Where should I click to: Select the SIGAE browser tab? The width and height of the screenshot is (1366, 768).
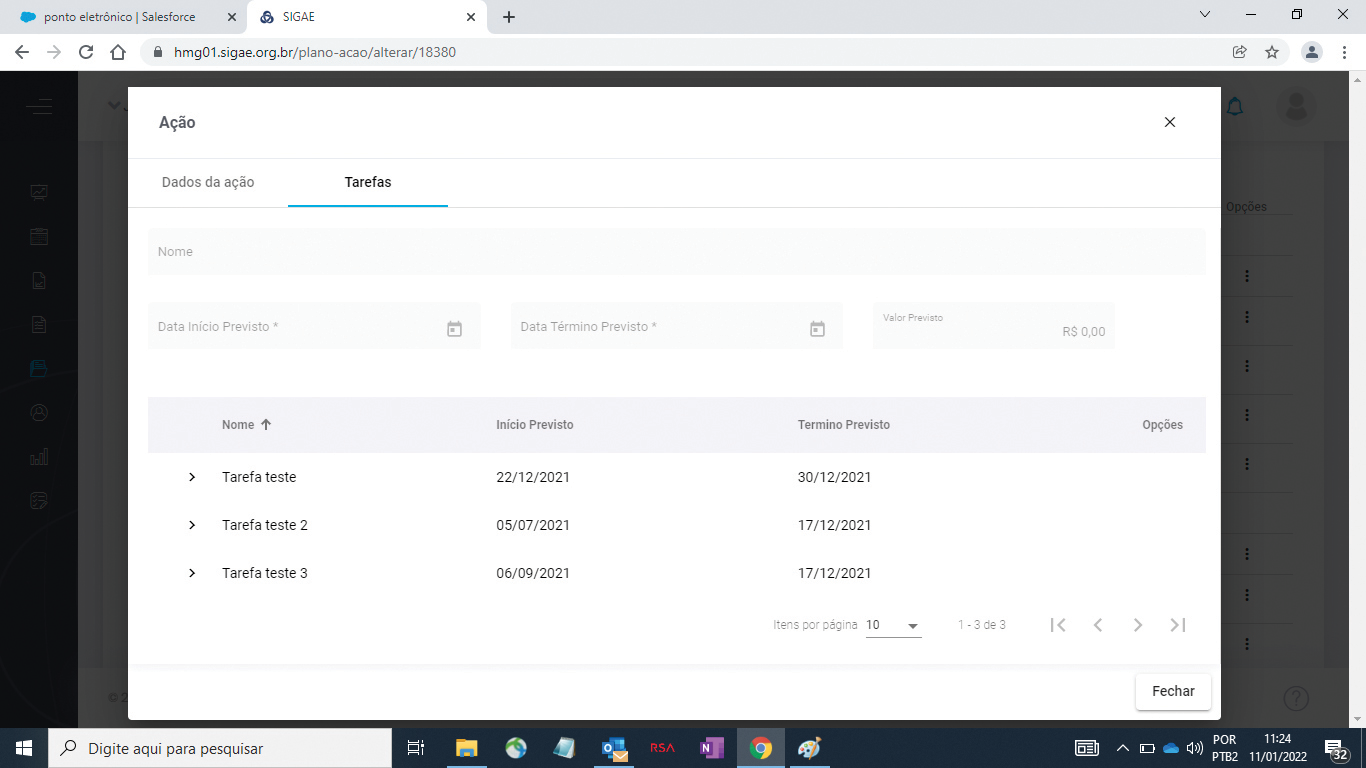coord(368,17)
